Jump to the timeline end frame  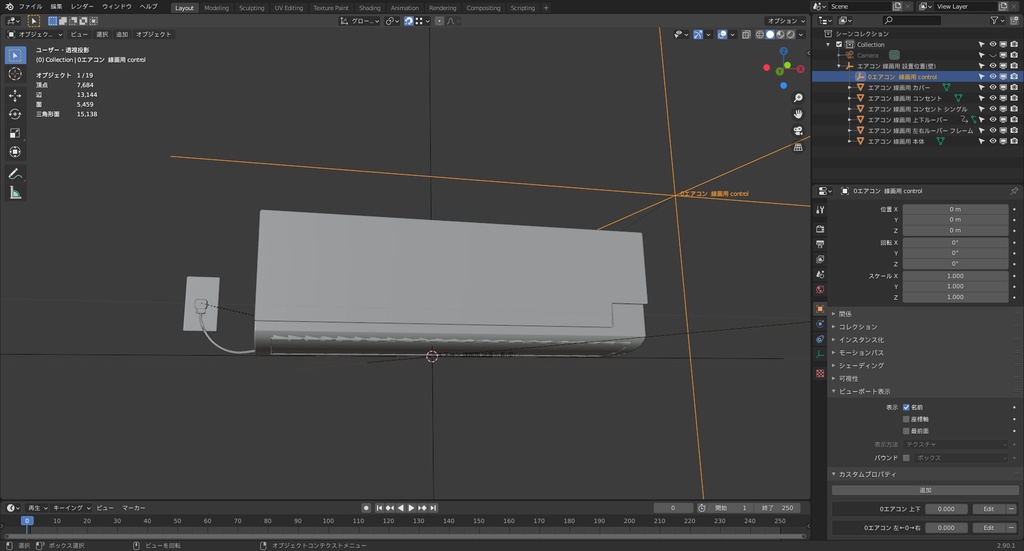coord(434,508)
